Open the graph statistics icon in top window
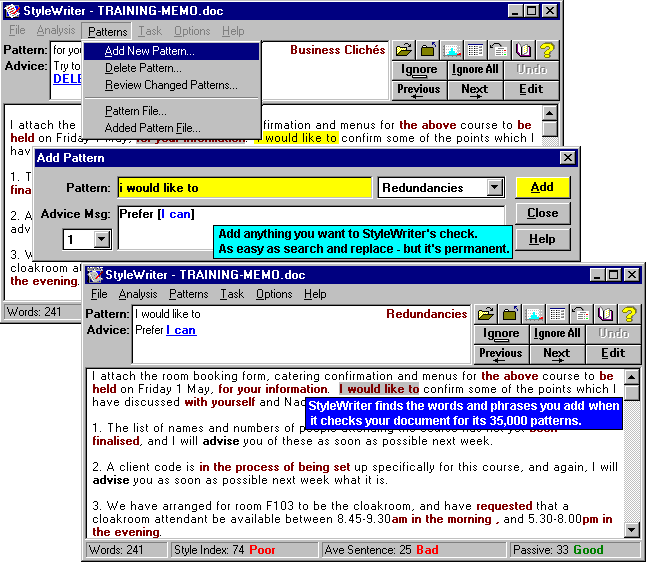 pyautogui.click(x=452, y=50)
